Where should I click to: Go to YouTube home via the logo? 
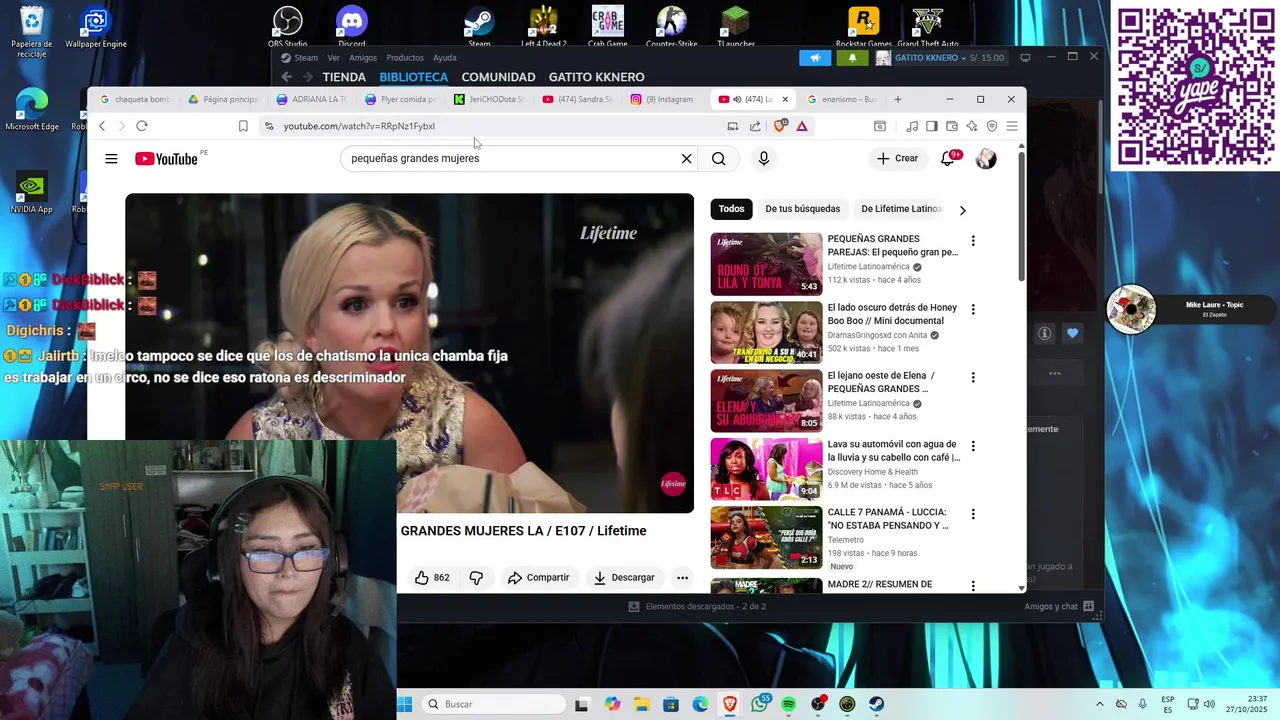point(166,159)
